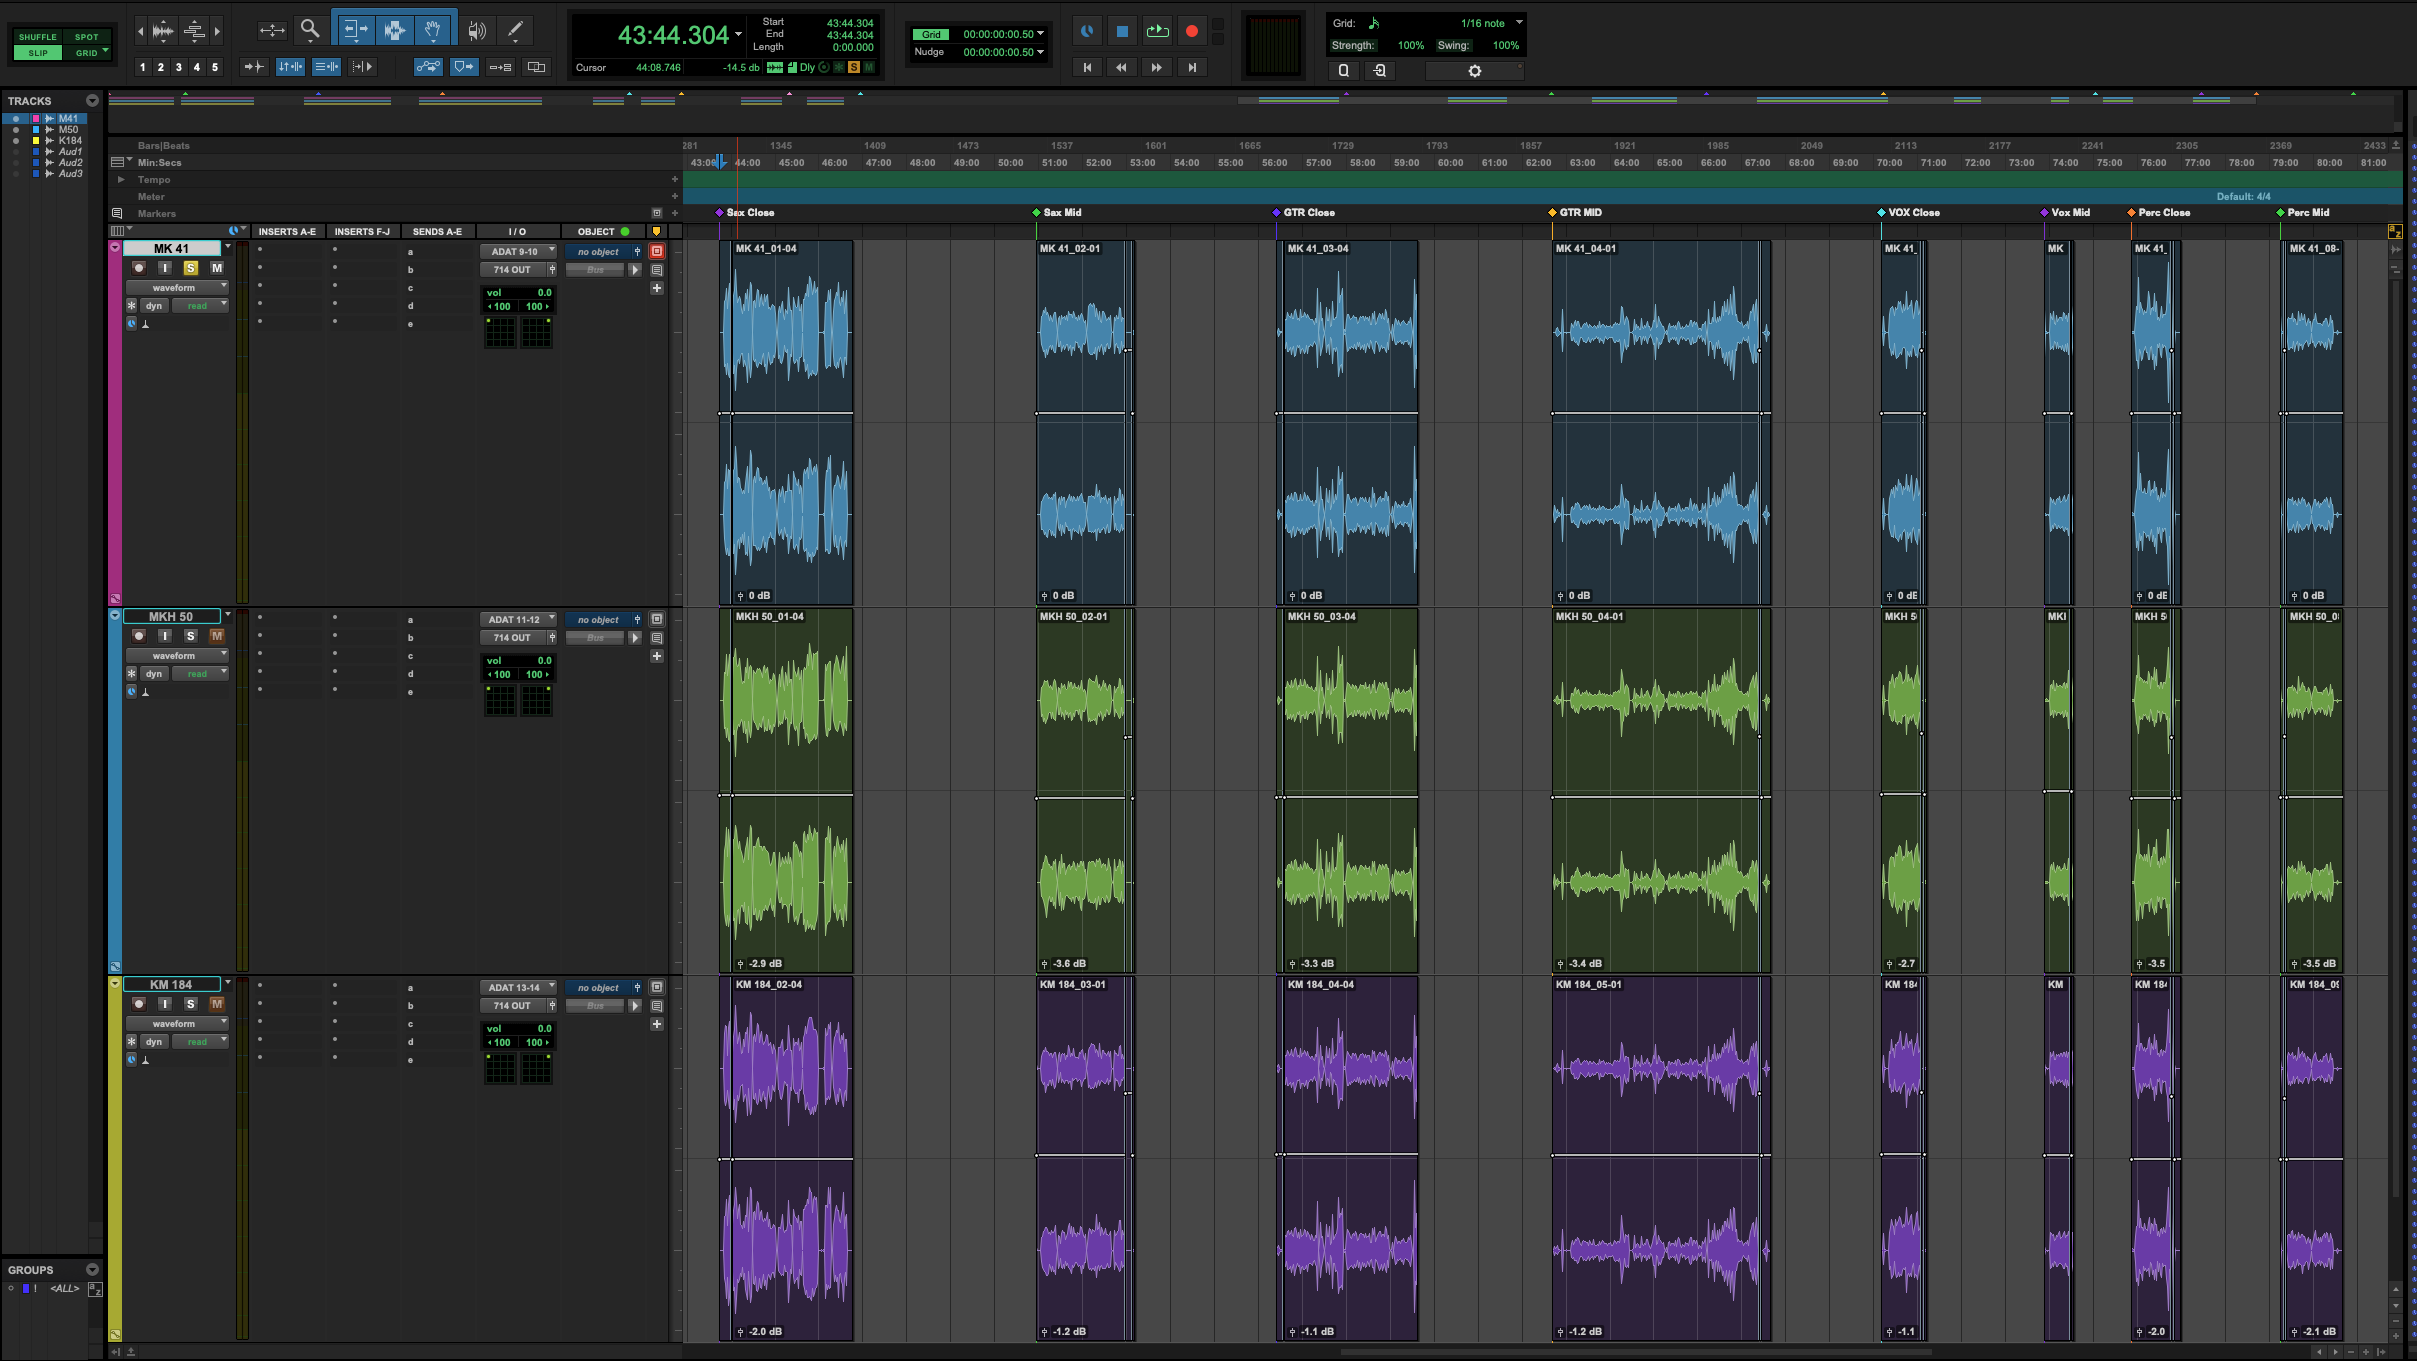Click the SENDS A-E column header

[437, 232]
